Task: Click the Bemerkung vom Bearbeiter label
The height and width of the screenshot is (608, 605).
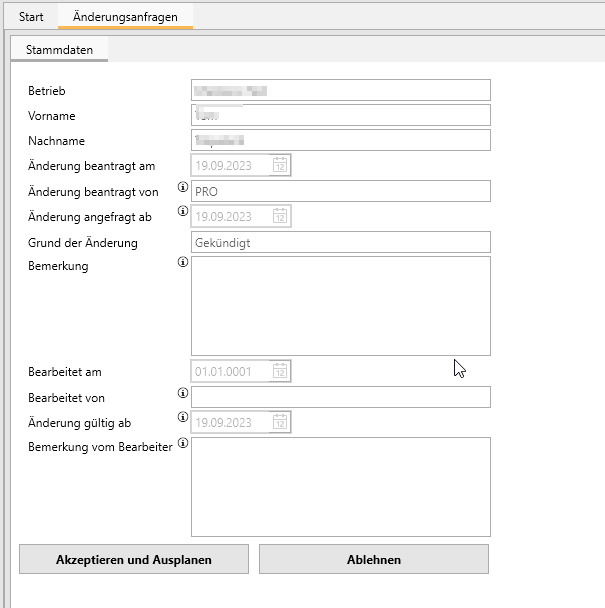Action: 100,447
